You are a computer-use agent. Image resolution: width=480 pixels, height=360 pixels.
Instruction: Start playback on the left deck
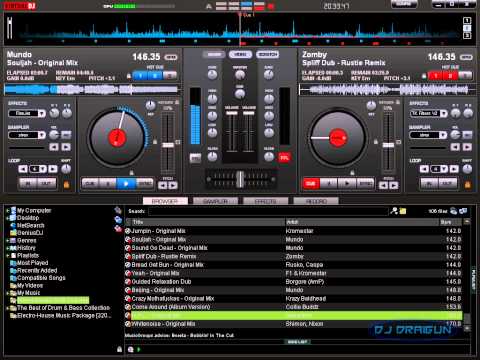pos(127,184)
